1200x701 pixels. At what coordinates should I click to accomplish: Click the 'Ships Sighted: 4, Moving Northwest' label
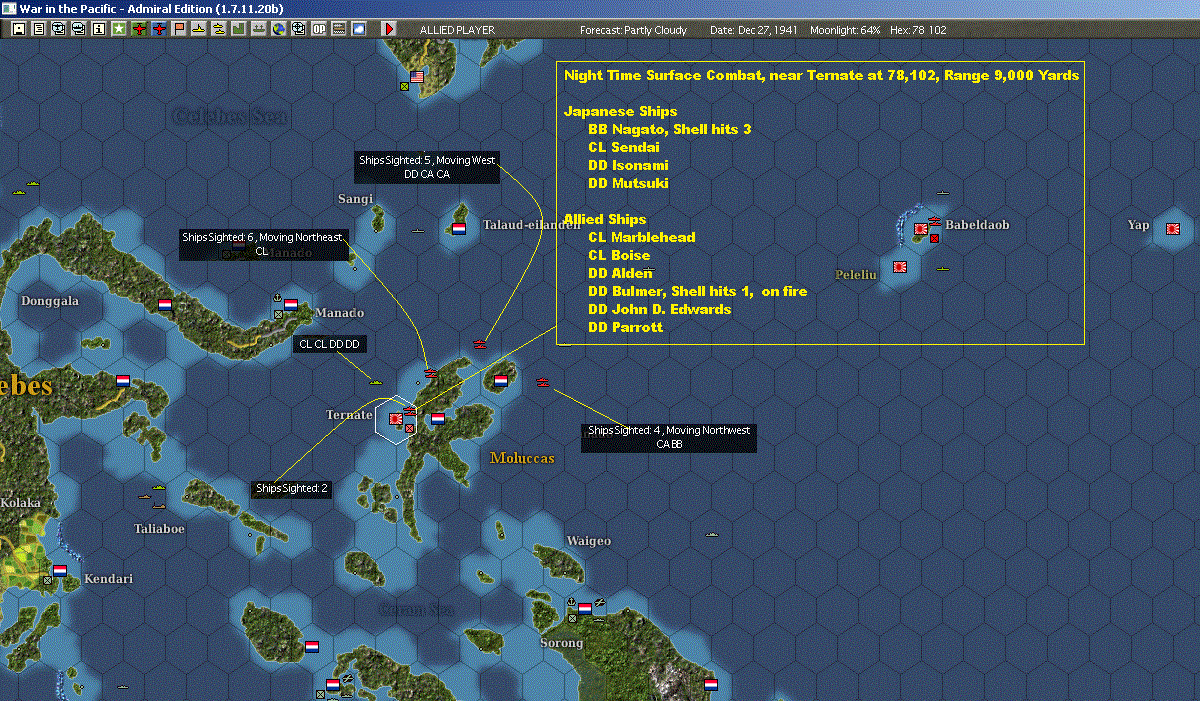(669, 437)
